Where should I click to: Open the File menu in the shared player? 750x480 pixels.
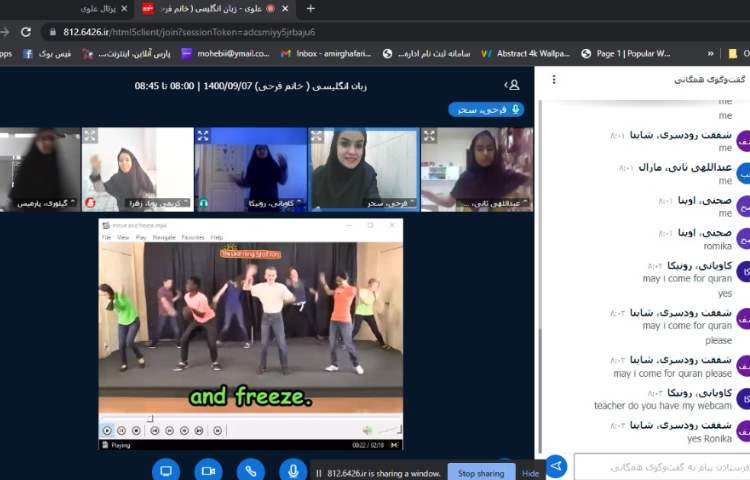[x=106, y=237]
